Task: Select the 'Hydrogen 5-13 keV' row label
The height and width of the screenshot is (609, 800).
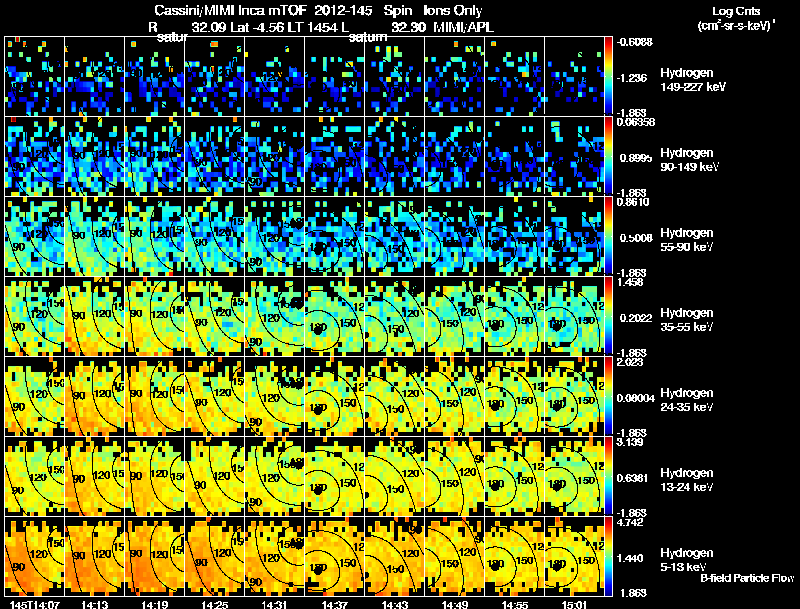Action: (x=686, y=560)
